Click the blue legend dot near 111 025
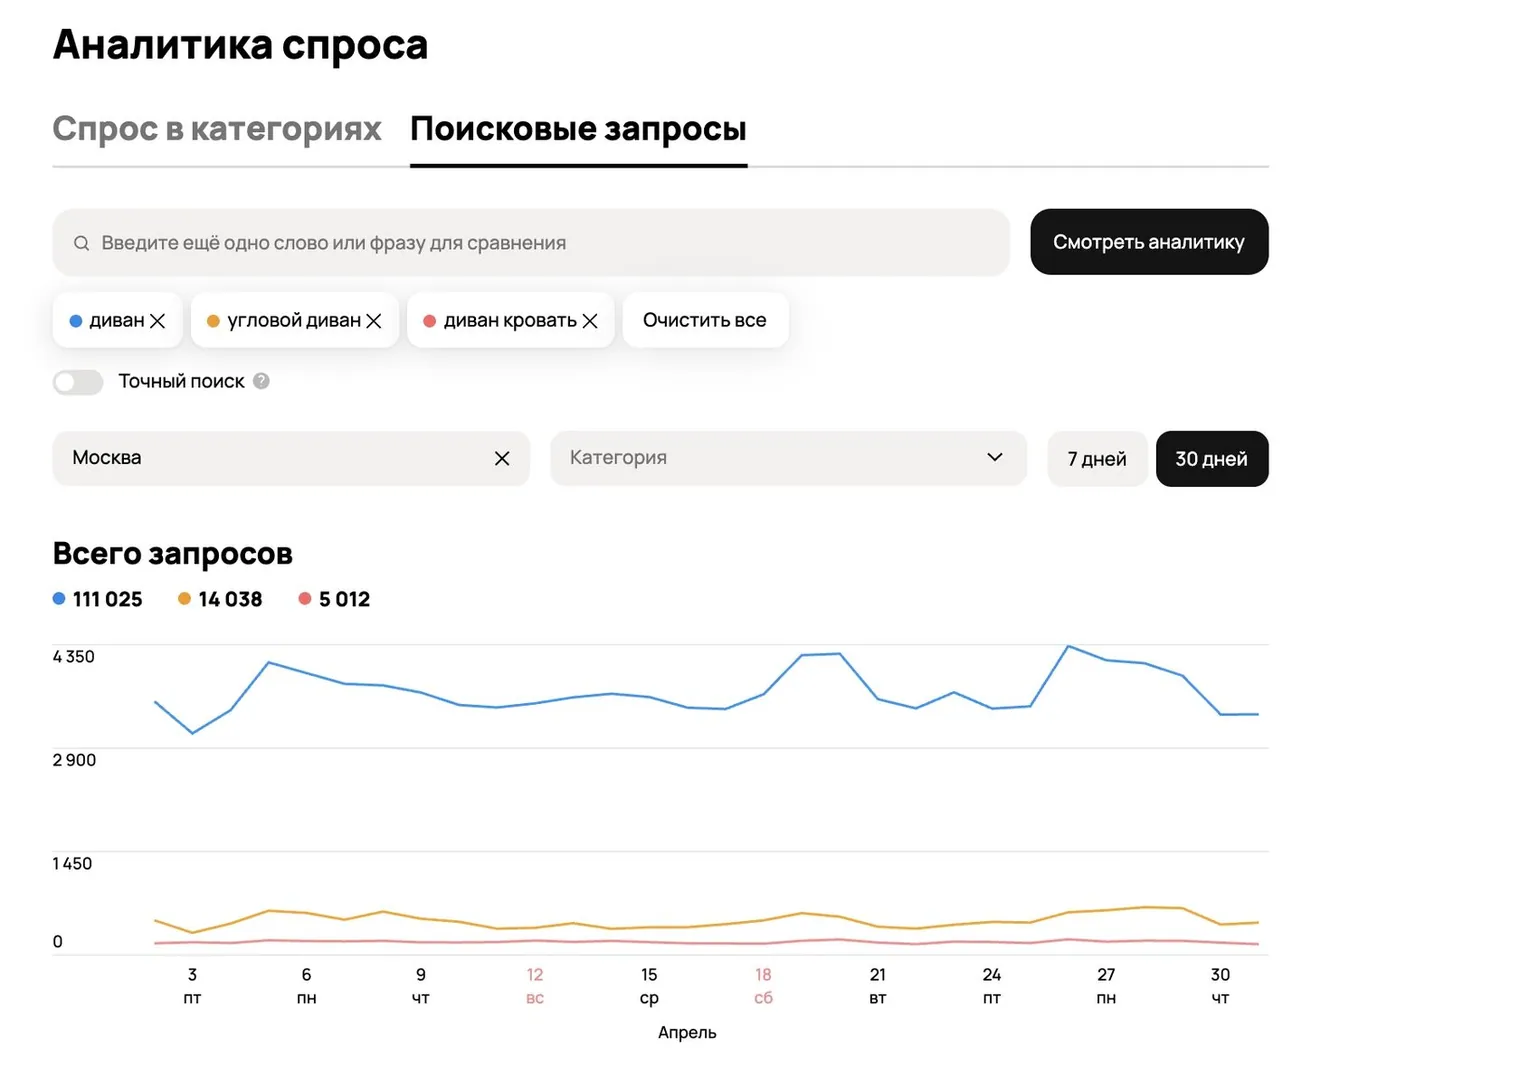 [x=59, y=599]
